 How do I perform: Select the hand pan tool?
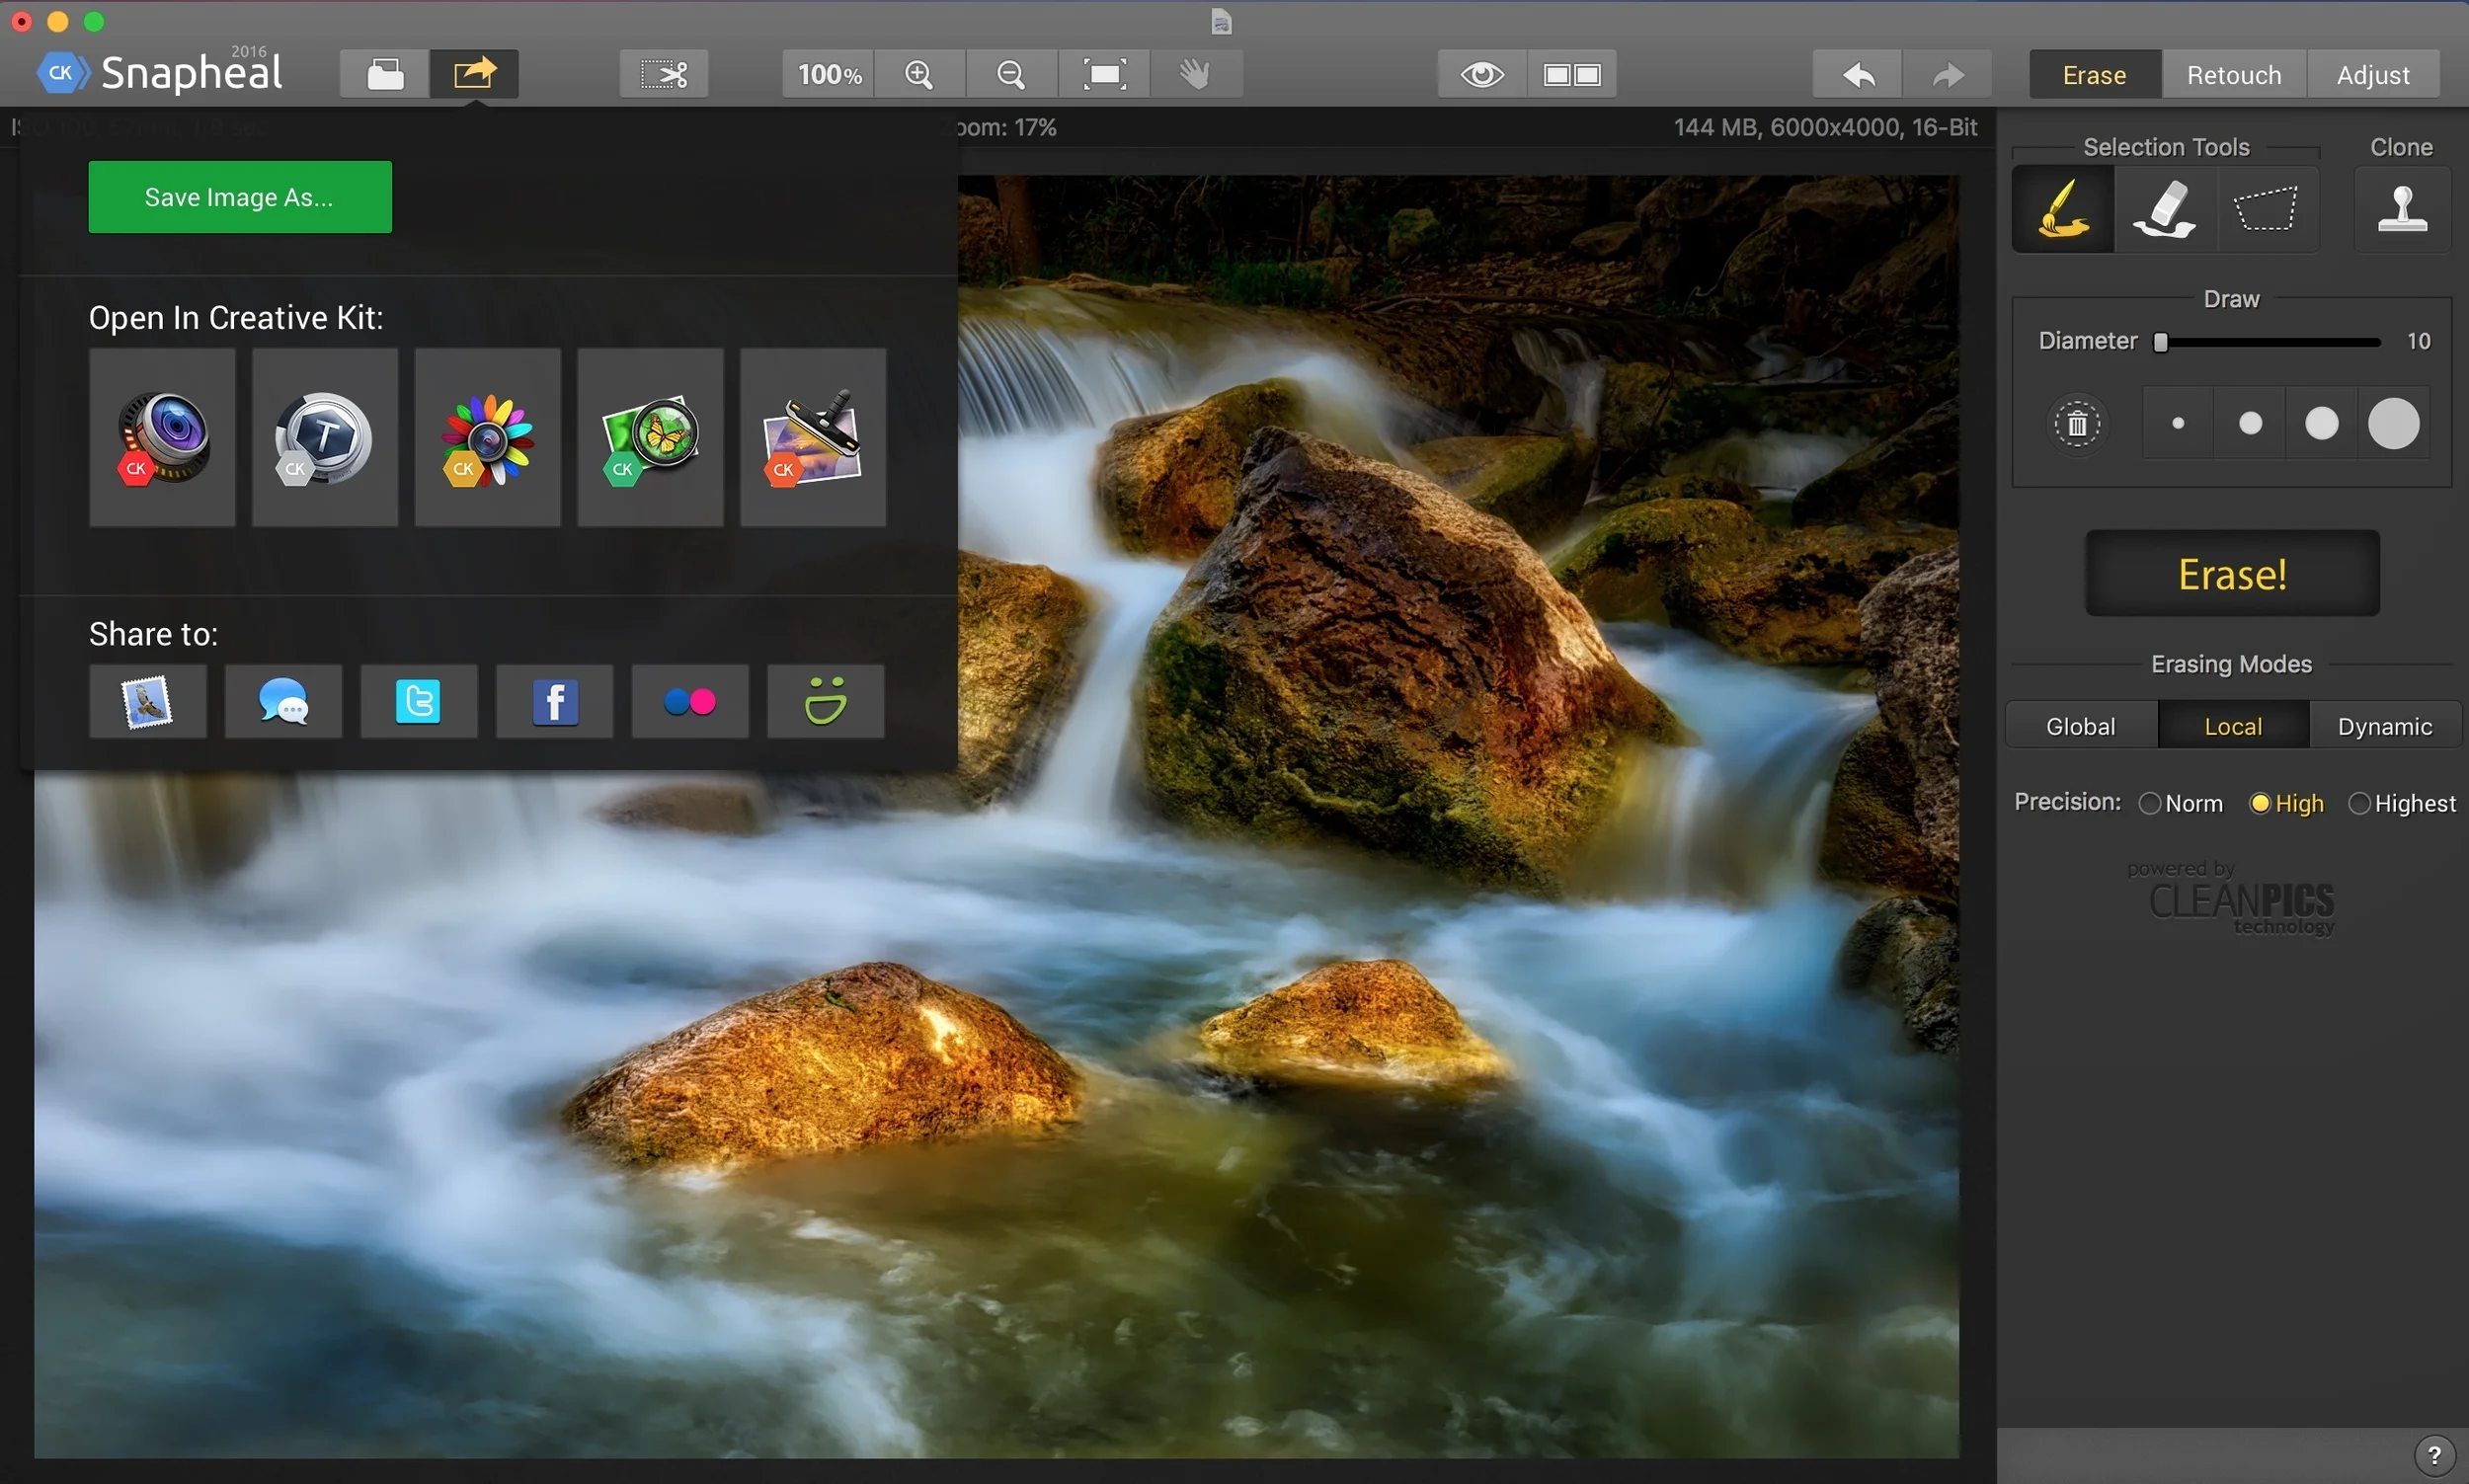(x=1195, y=74)
